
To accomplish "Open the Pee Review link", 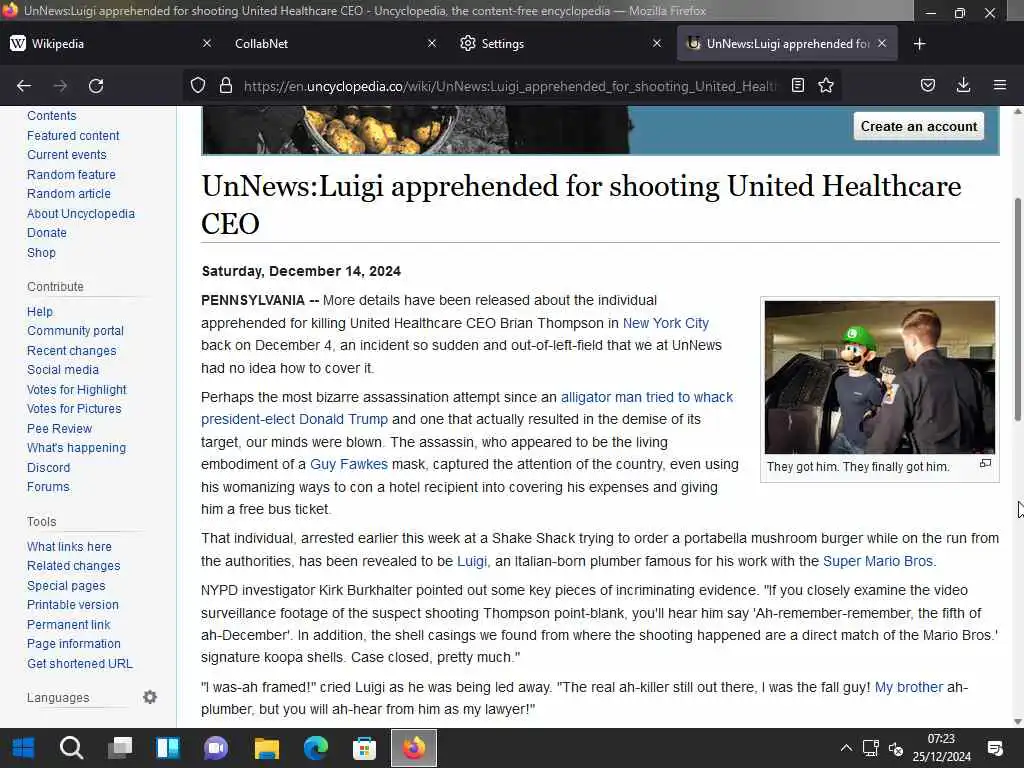I will [x=59, y=429].
